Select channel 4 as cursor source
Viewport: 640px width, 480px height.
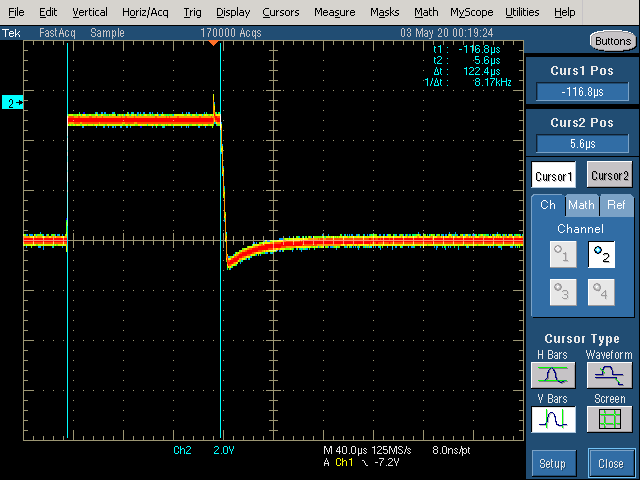pos(601,292)
